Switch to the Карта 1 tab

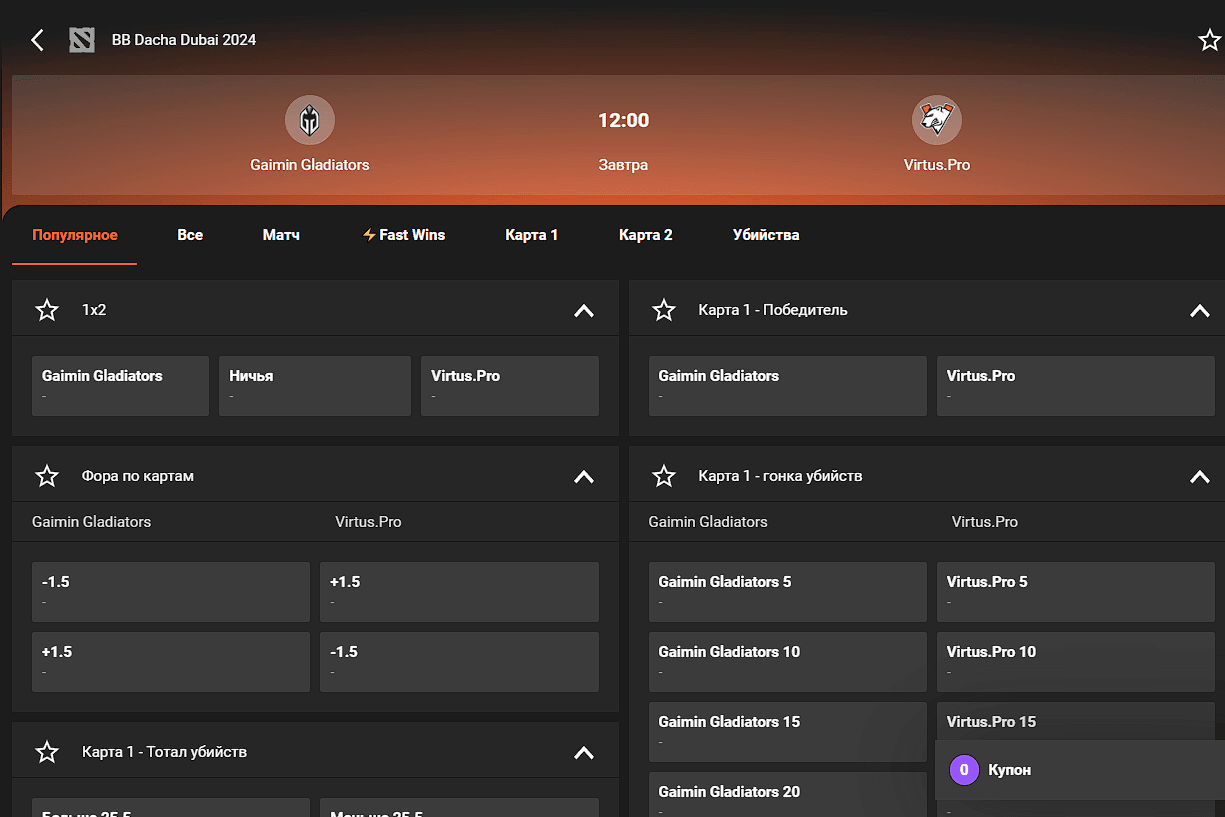pos(532,235)
